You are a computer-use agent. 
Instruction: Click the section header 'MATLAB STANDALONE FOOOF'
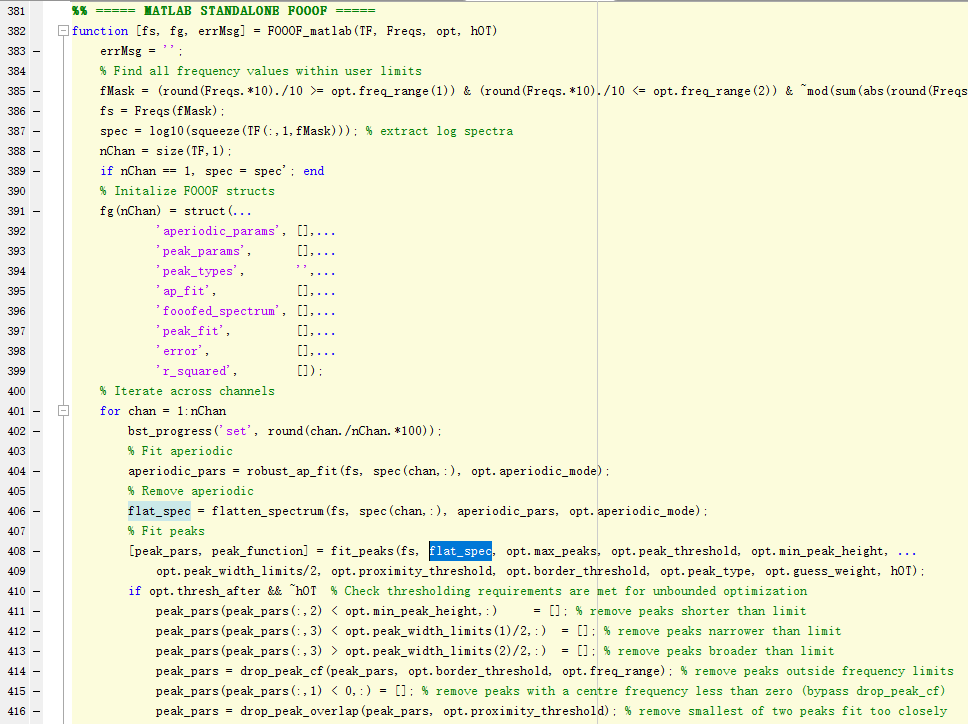235,10
